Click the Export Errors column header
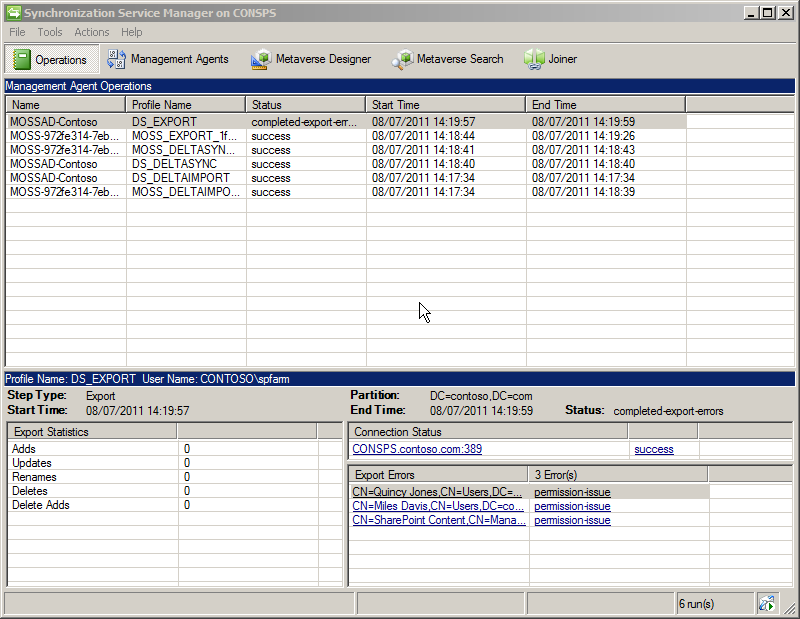The width and height of the screenshot is (800, 619). click(438, 475)
